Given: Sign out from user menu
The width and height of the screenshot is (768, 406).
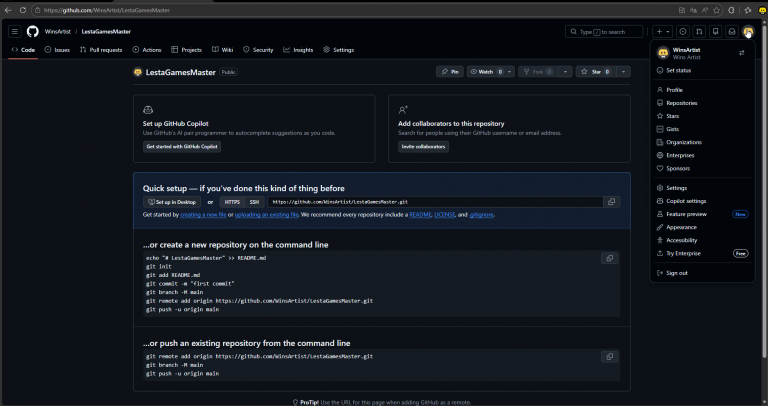Looking at the screenshot, I should 702,273.
